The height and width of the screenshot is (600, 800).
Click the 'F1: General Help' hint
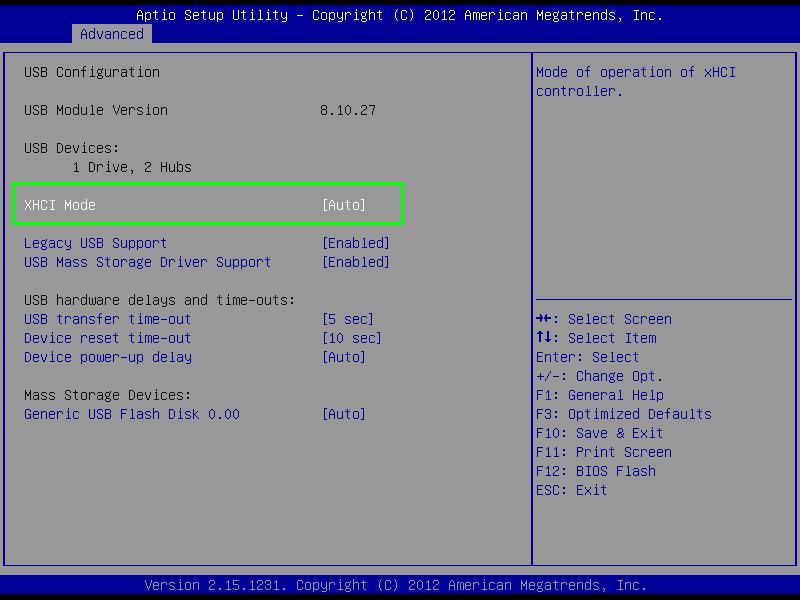pyautogui.click(x=600, y=395)
